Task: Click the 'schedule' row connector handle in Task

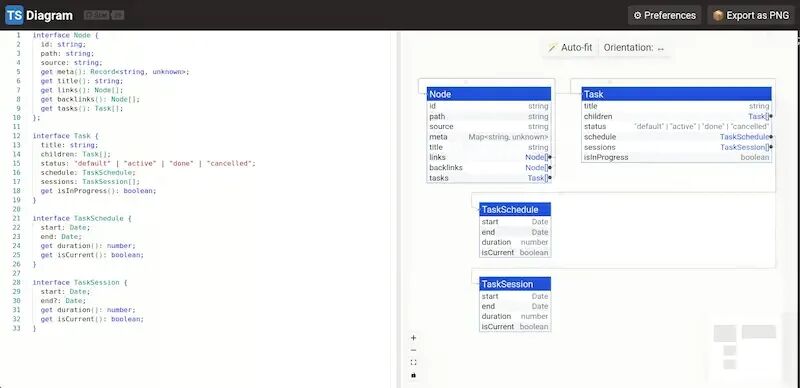Action: click(771, 137)
